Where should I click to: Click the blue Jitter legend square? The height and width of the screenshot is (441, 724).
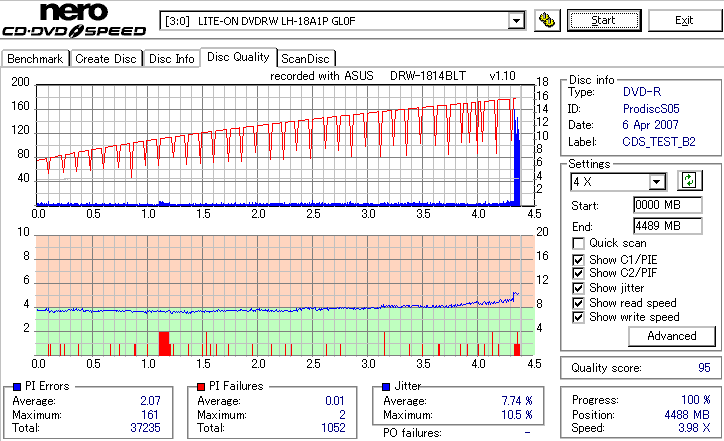point(386,387)
